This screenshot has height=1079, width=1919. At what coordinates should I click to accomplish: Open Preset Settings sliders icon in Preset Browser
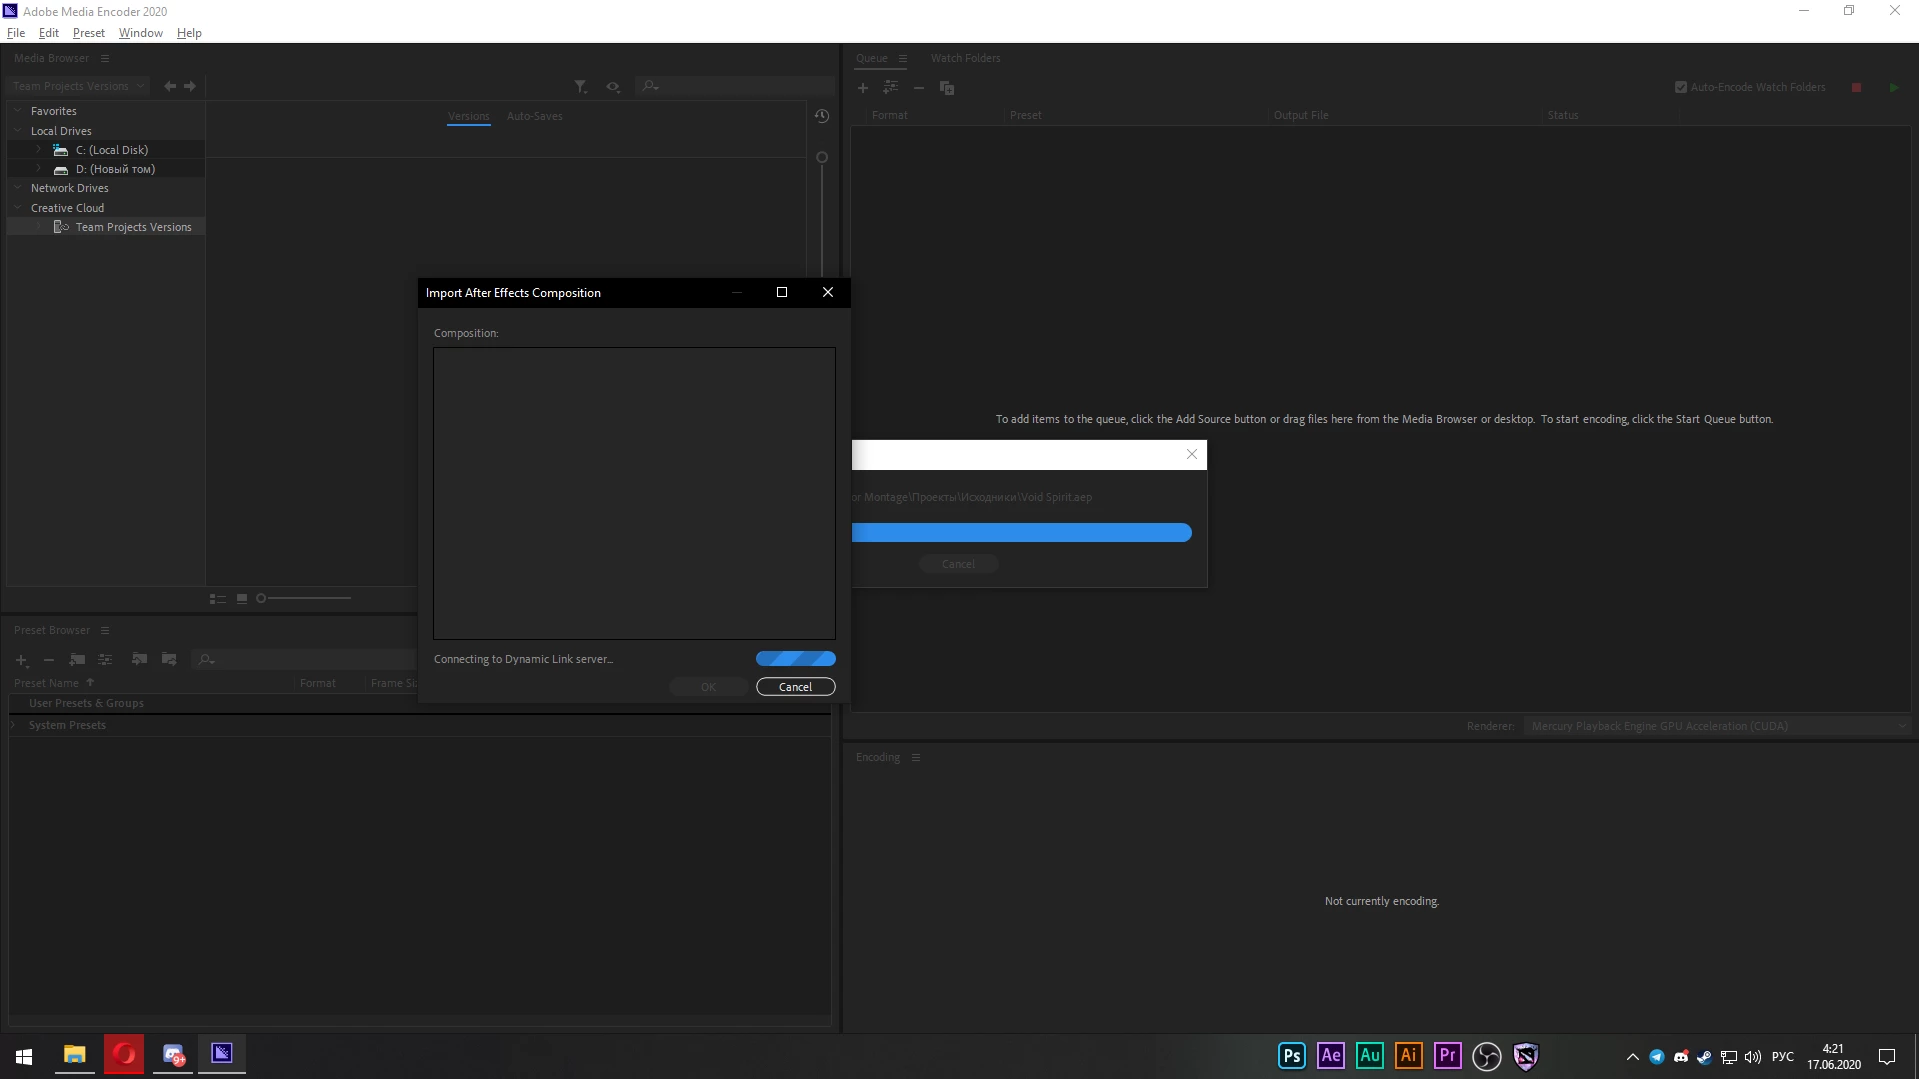click(x=105, y=660)
